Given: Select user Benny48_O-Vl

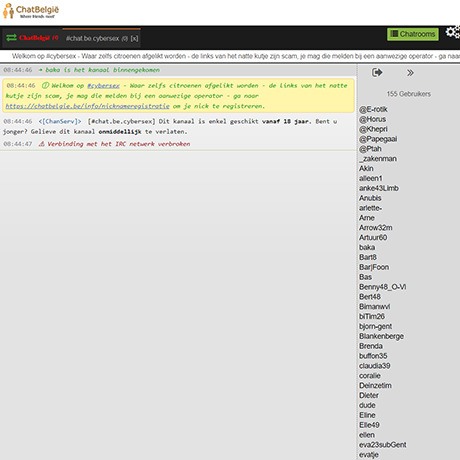Looking at the screenshot, I should [x=382, y=287].
